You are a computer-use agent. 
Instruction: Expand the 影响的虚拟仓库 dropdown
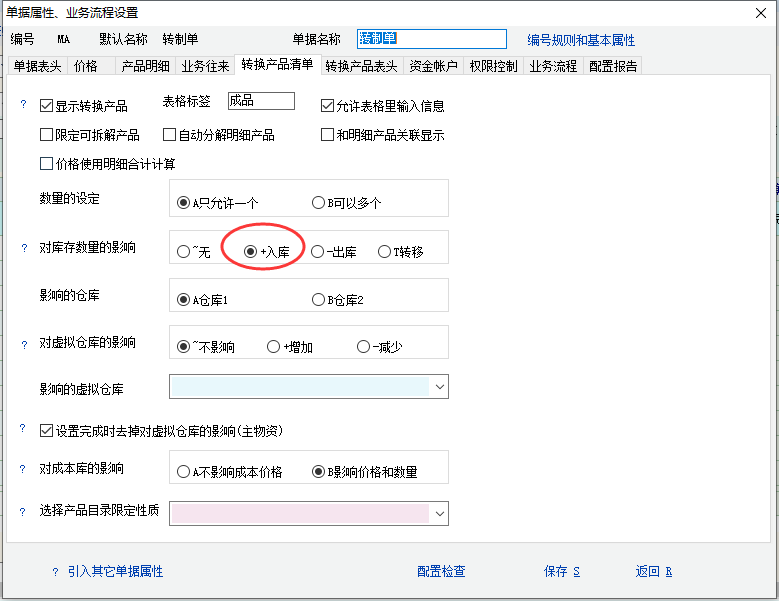pyautogui.click(x=440, y=387)
